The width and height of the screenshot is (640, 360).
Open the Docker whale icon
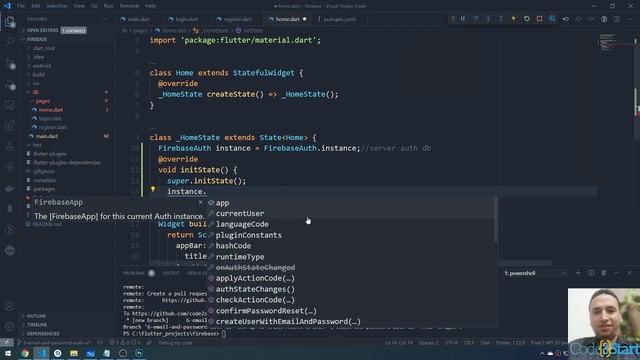10,188
